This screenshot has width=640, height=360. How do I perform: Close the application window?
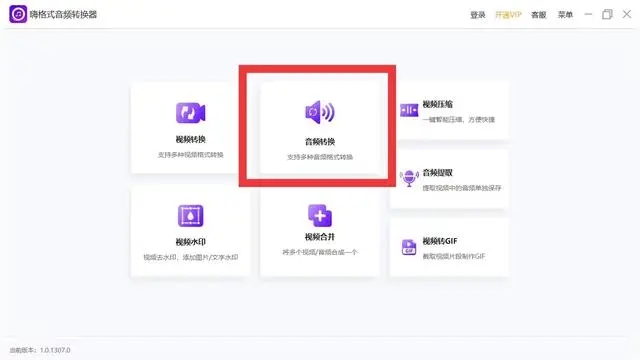click(627, 14)
